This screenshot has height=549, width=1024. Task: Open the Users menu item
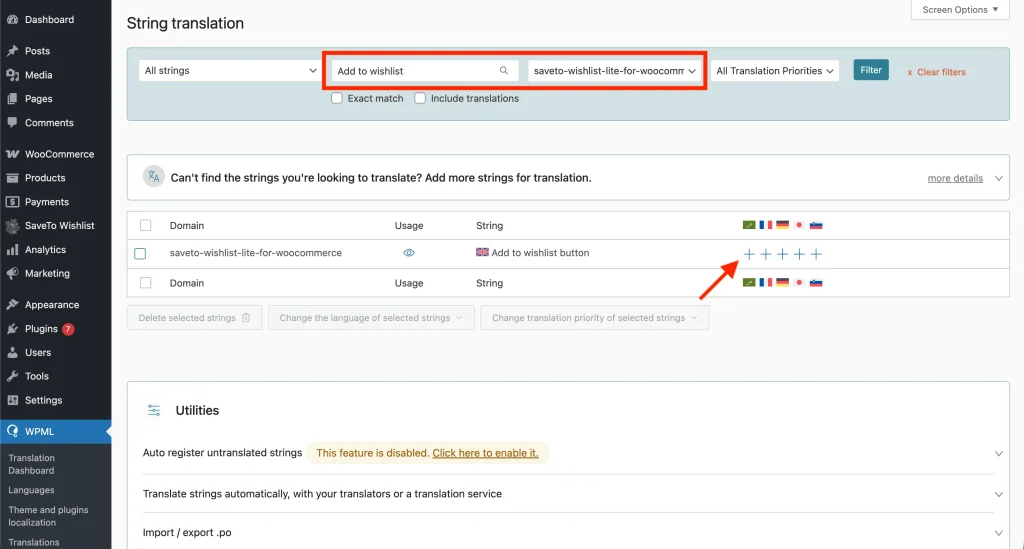(x=56, y=353)
